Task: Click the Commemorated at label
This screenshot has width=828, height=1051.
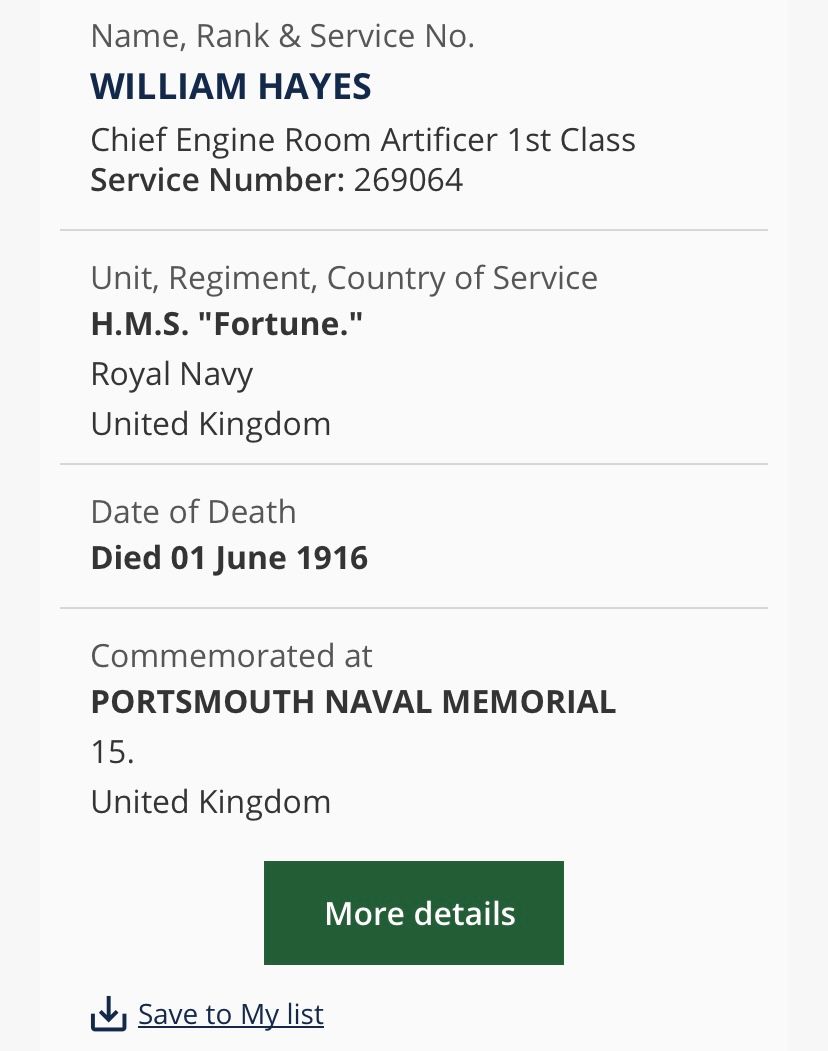Action: pyautogui.click(x=231, y=656)
